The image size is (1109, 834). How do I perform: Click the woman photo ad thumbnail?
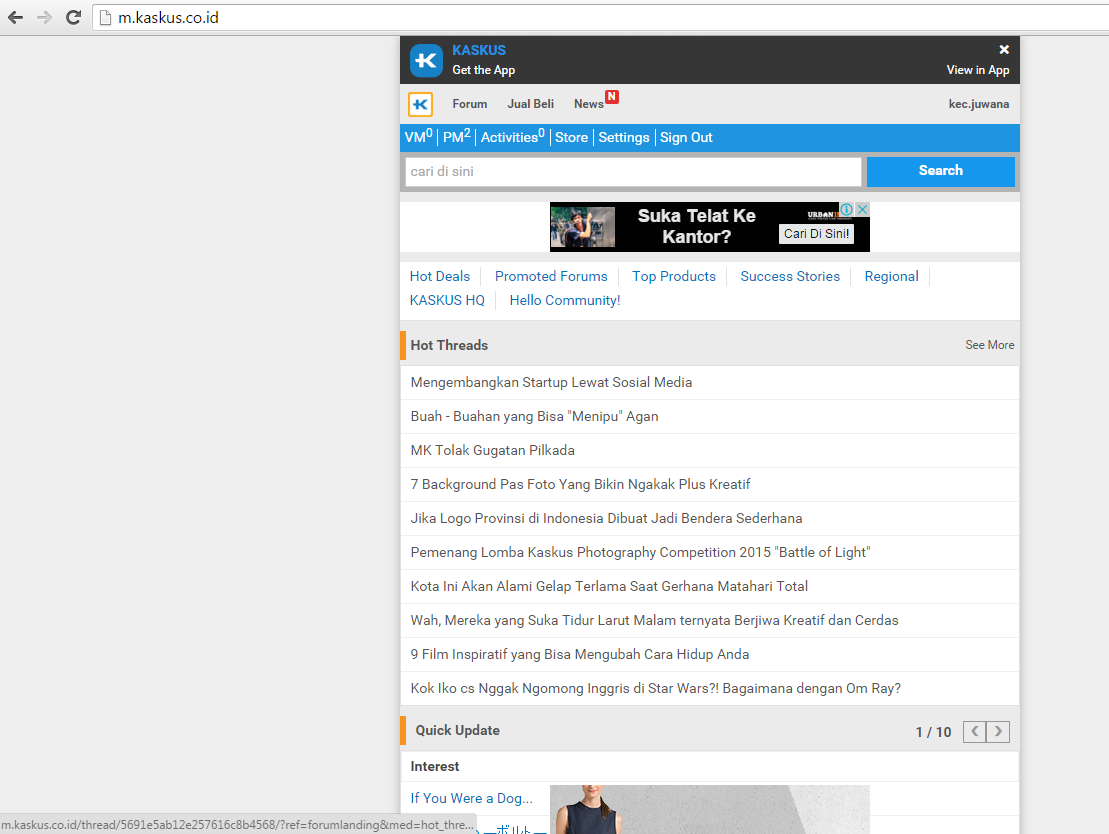709,809
